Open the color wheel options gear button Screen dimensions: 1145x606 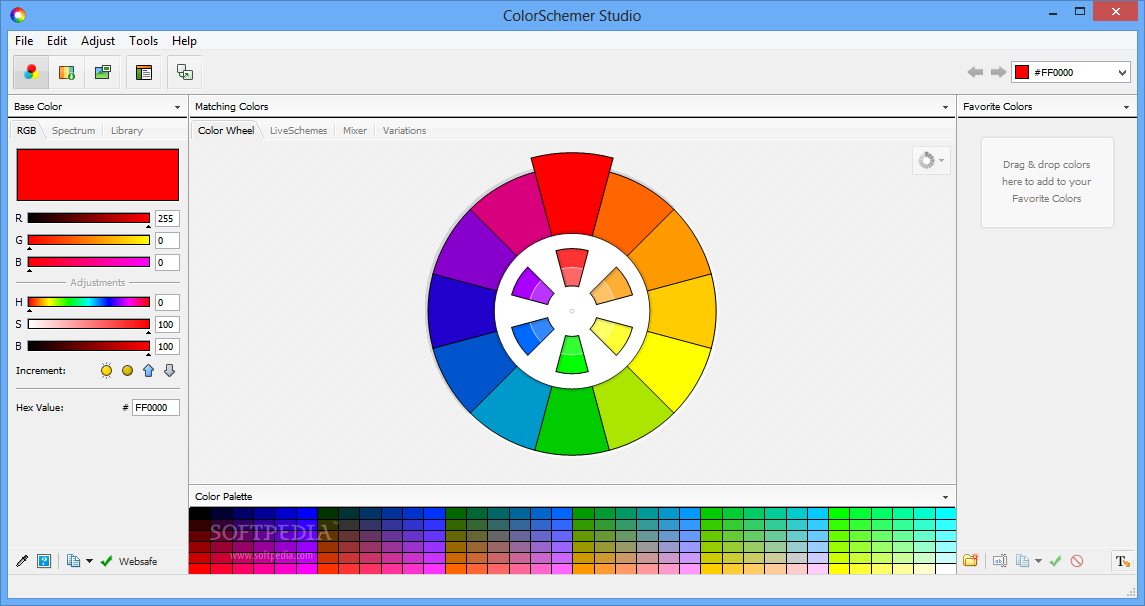click(930, 161)
